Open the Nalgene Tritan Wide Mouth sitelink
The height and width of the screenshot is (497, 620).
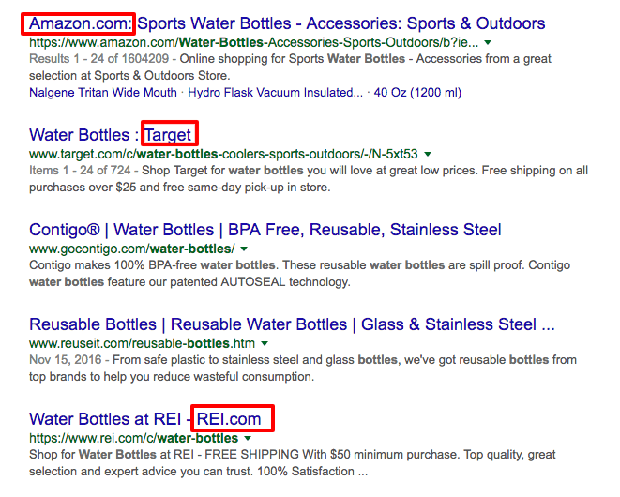click(103, 93)
